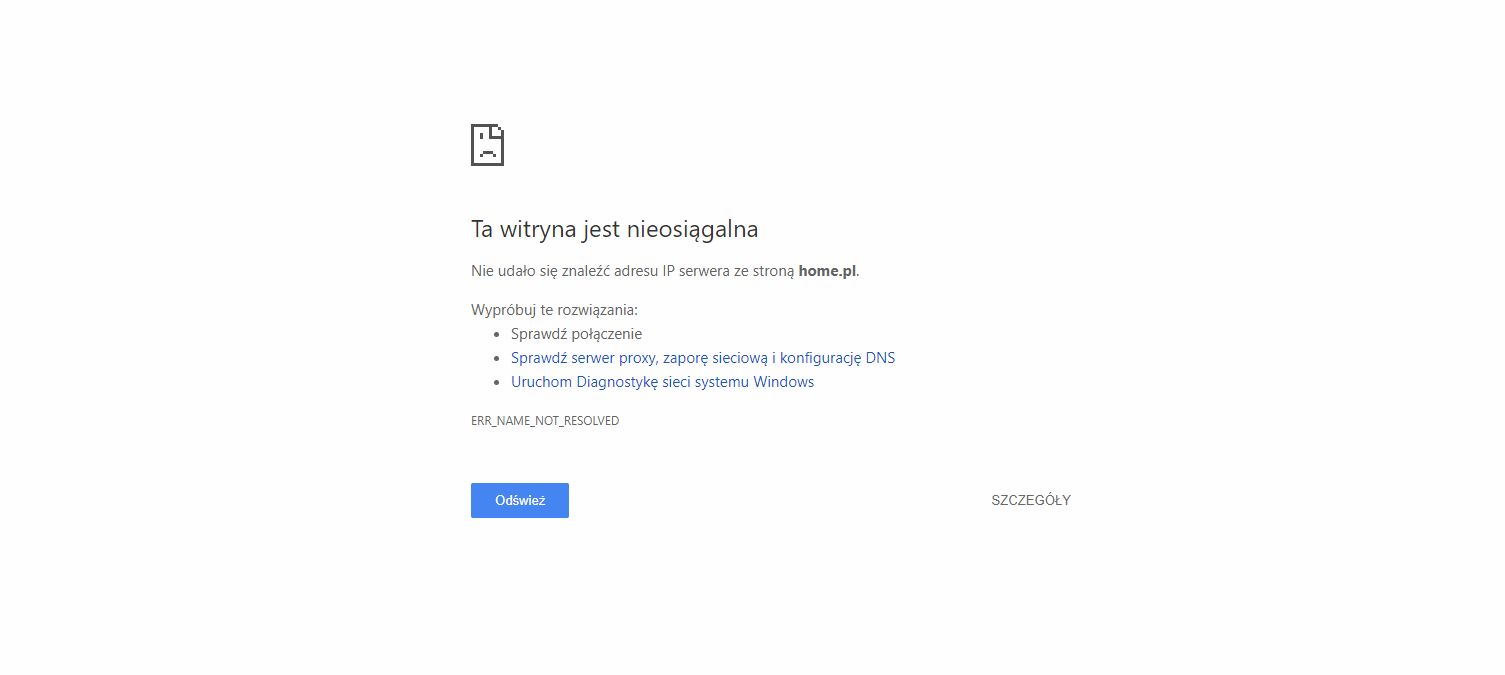Click the Odśwież reload button
This screenshot has height=675, width=1505.
pos(520,500)
